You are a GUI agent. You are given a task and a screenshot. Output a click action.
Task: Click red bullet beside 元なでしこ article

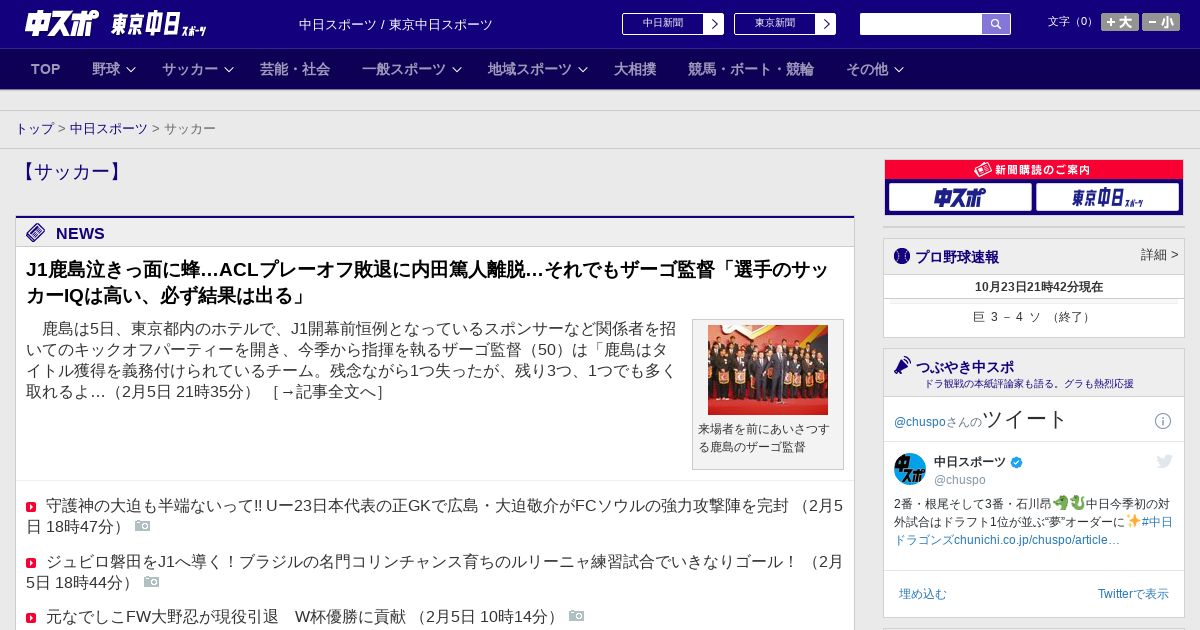pyautogui.click(x=31, y=618)
